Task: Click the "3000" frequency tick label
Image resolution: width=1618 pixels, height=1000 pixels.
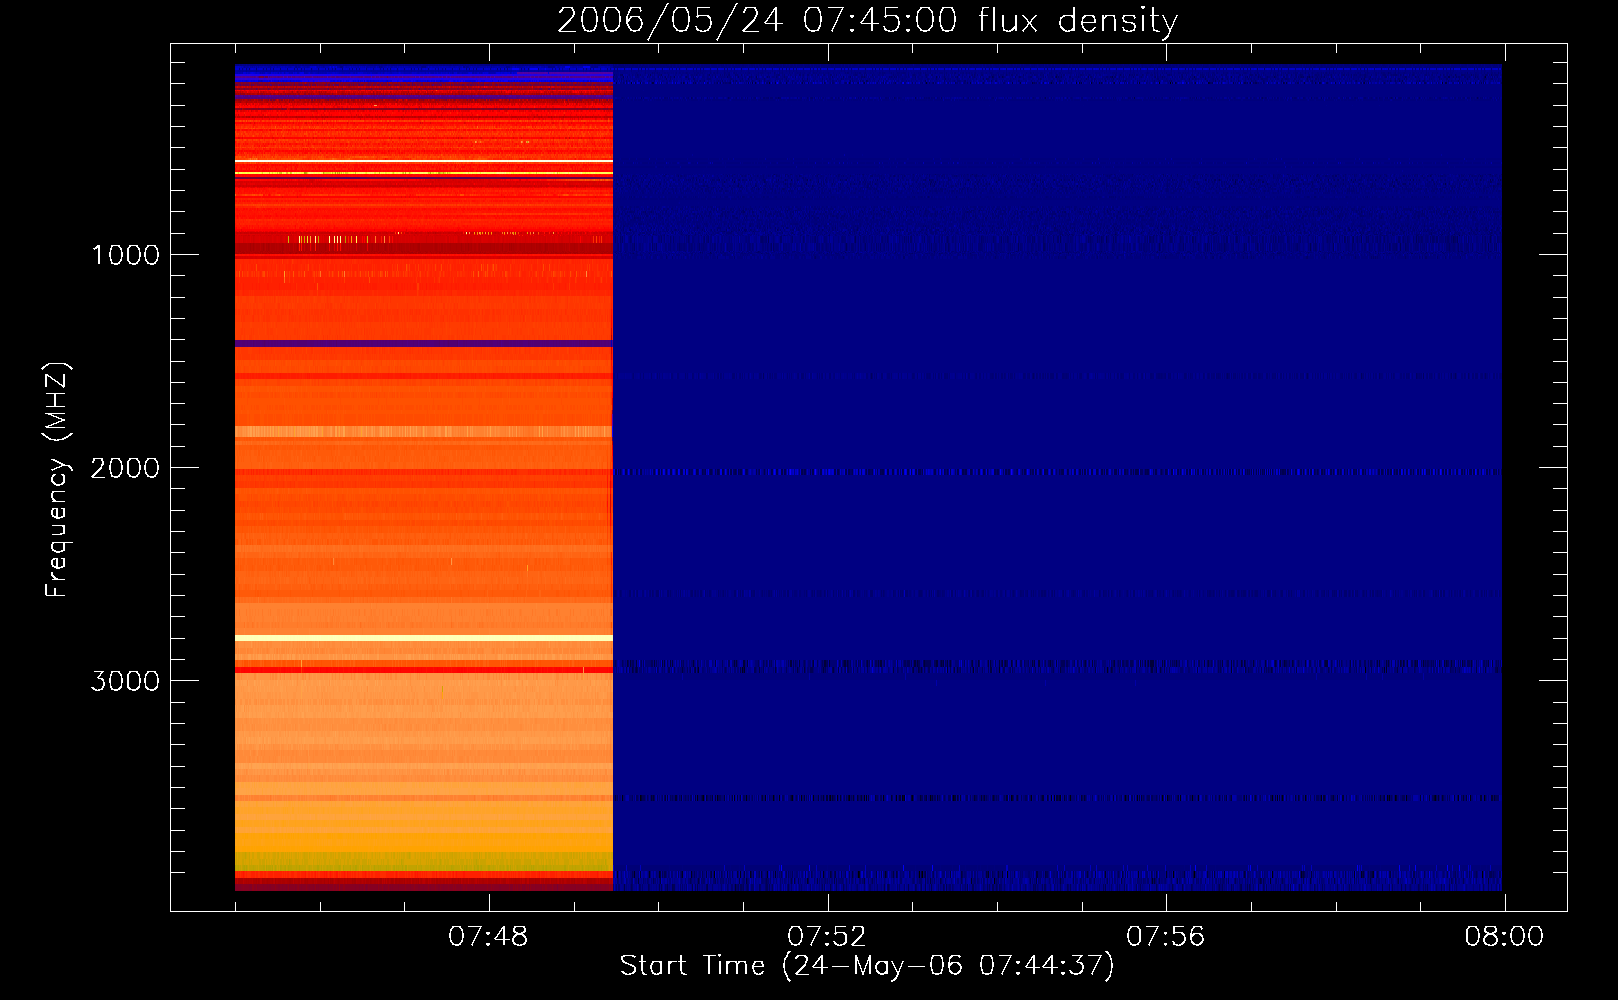Action: point(125,681)
